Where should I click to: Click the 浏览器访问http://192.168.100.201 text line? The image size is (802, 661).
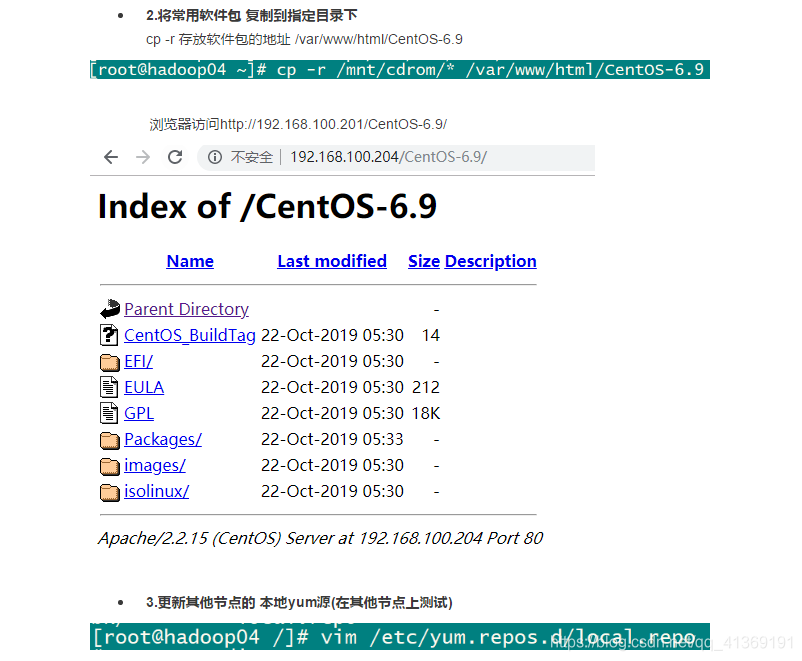tap(298, 124)
